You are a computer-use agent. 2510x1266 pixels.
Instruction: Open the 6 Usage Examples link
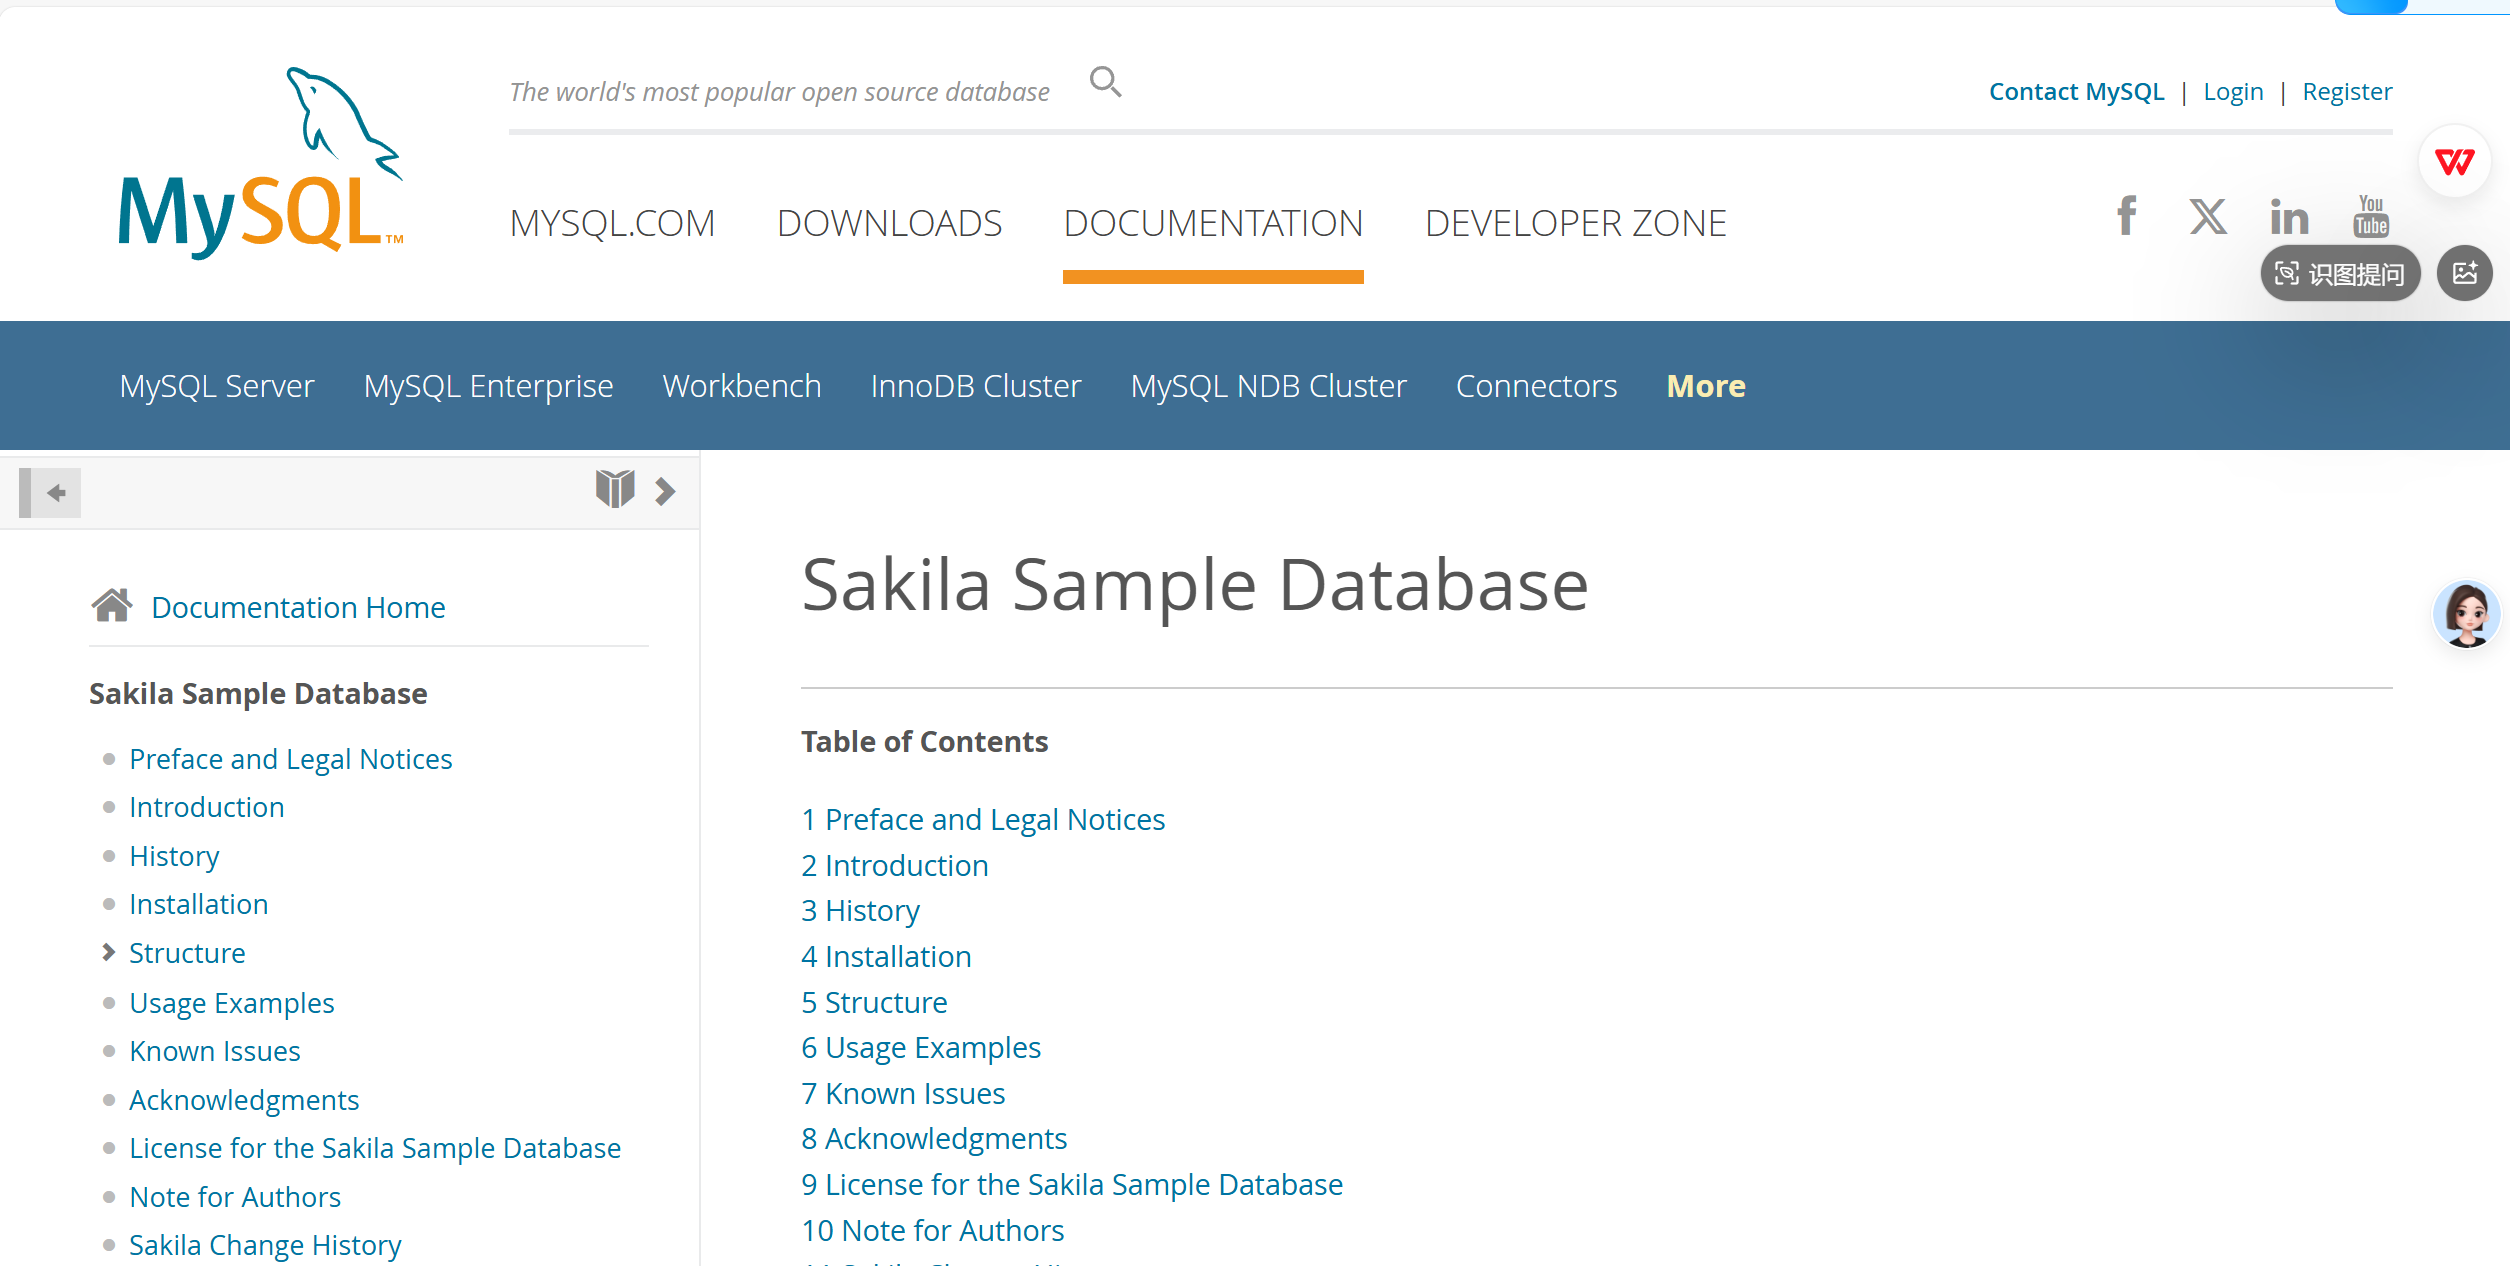[921, 1047]
